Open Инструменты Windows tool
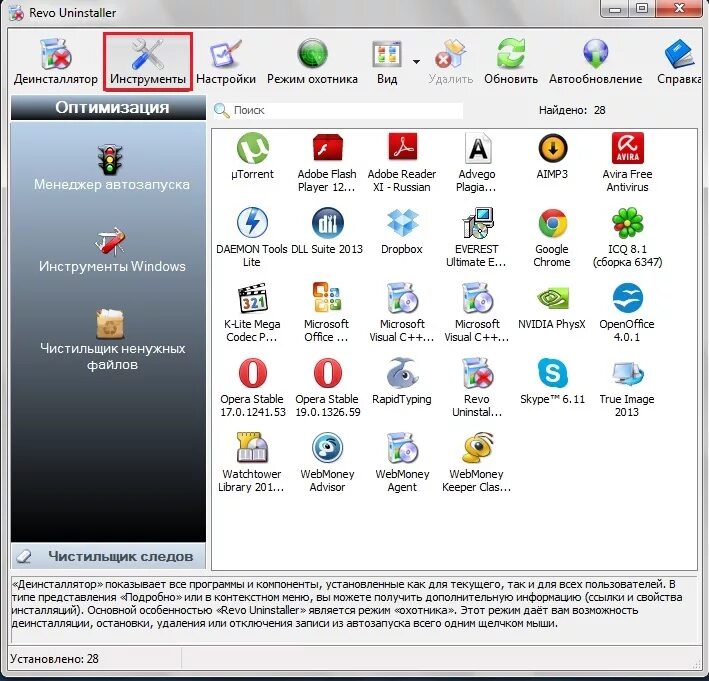The image size is (709, 681). tap(112, 250)
